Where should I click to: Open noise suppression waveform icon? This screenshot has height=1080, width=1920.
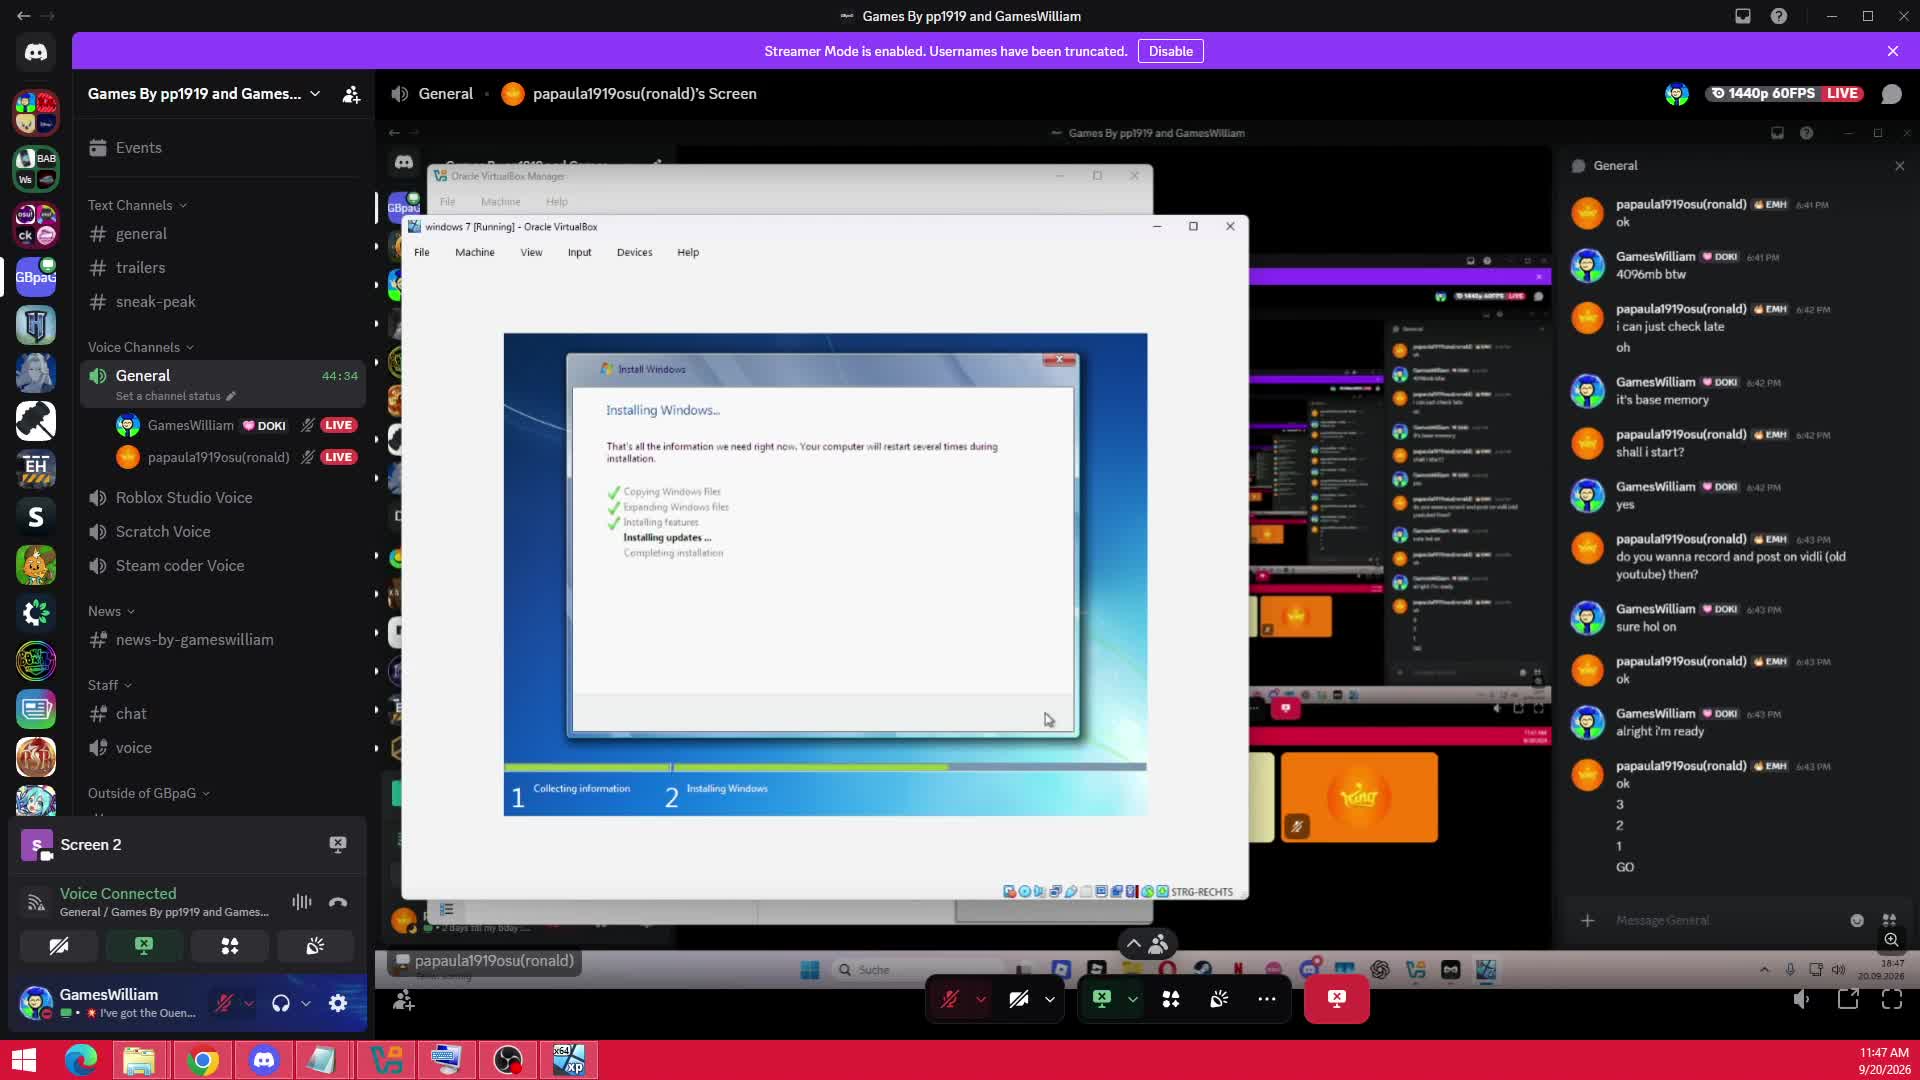tap(301, 902)
